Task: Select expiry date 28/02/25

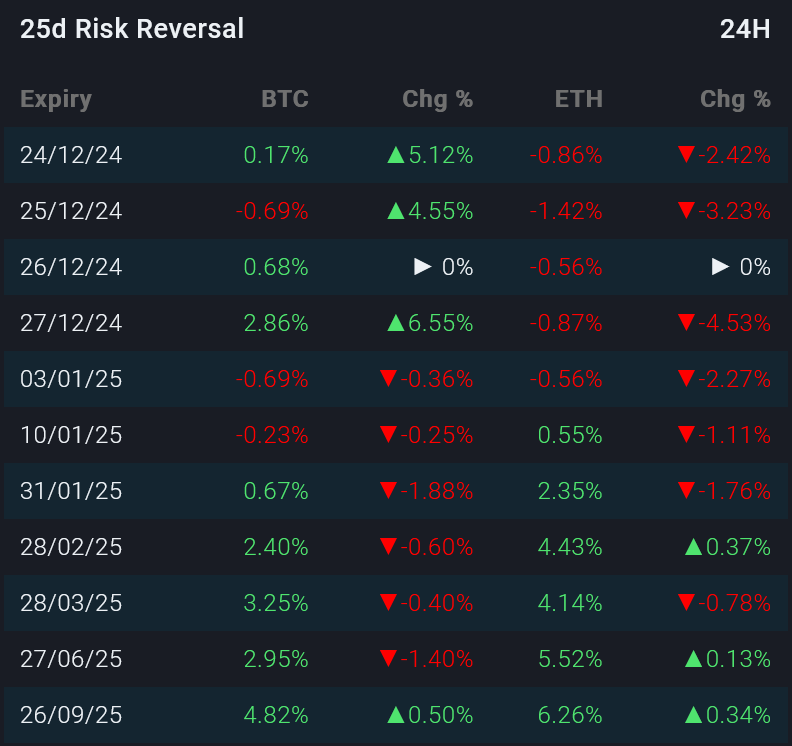Action: pos(71,548)
